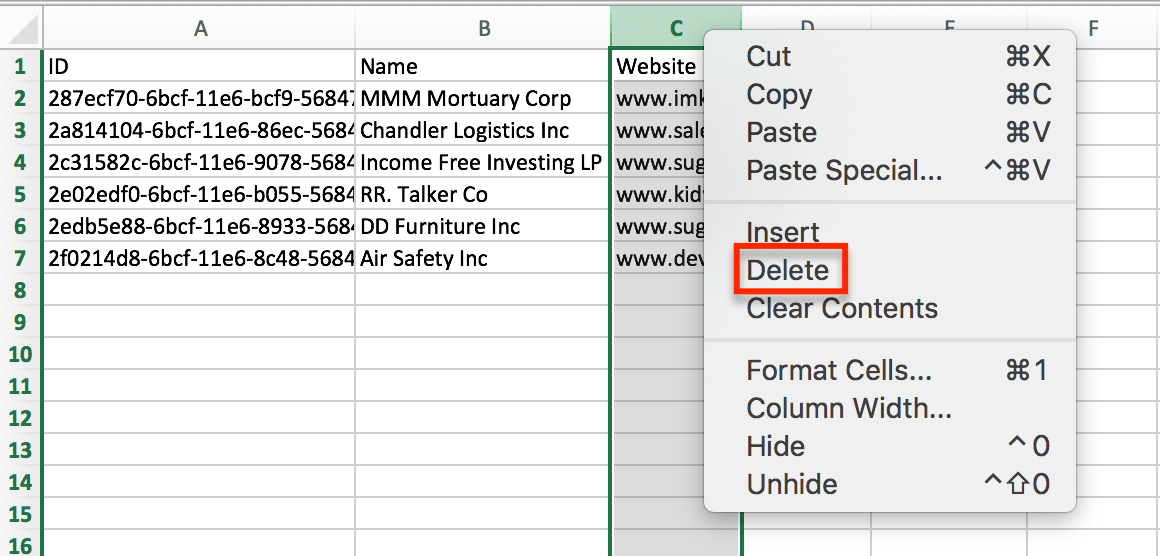
Task: Select row 6 header
Action: [21, 226]
